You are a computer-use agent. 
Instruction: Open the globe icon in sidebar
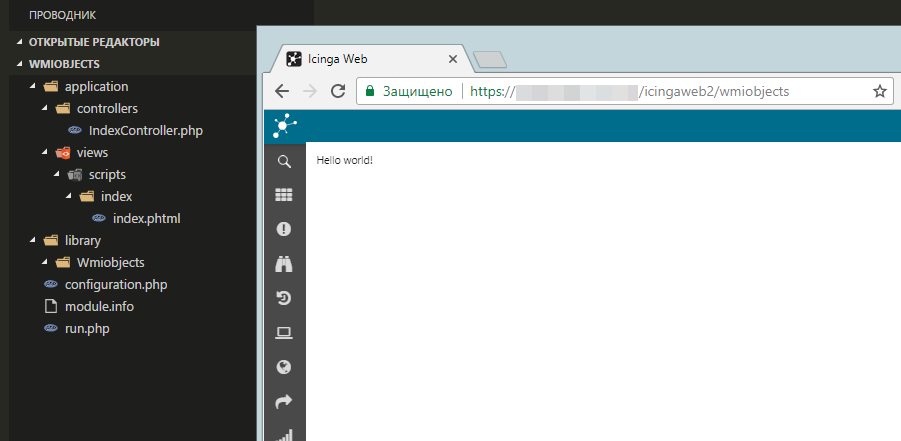(284, 366)
